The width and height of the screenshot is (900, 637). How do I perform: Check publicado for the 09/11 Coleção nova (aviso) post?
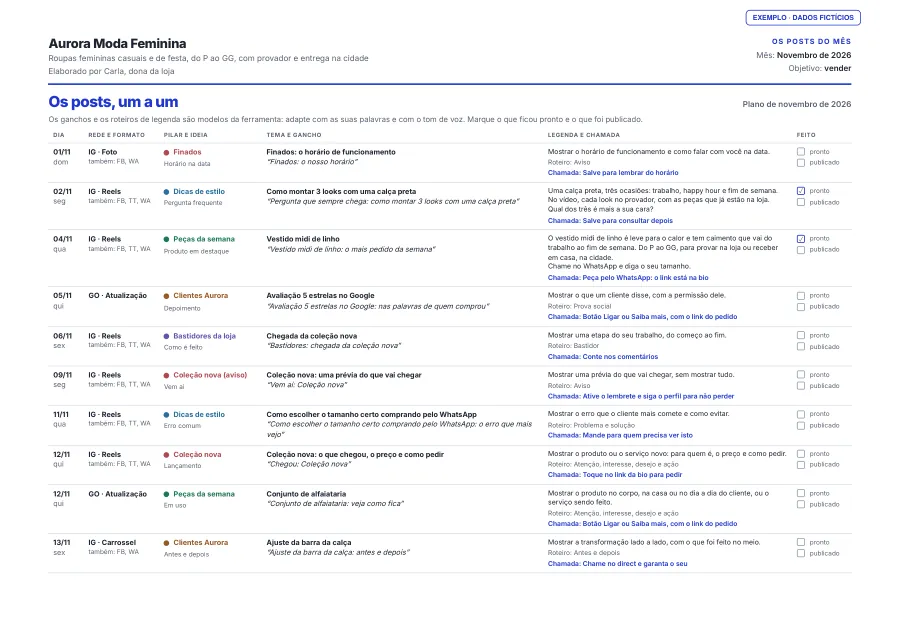coord(801,386)
